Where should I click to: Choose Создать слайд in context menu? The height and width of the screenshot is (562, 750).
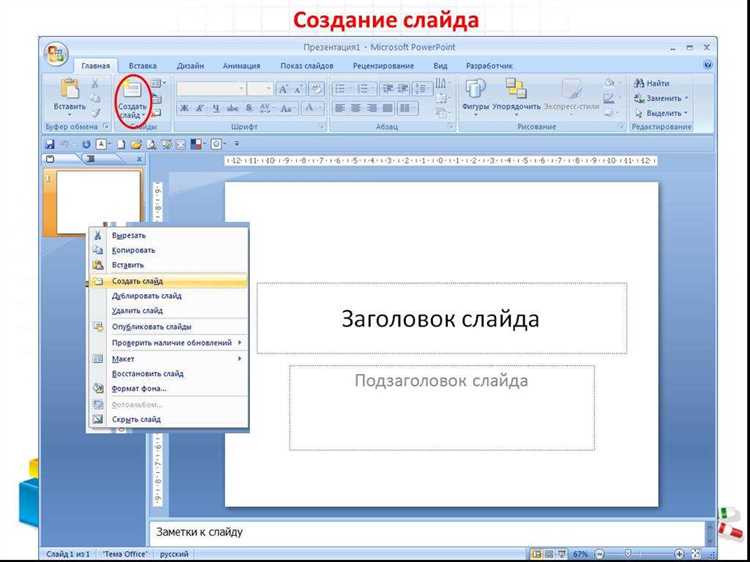pyautogui.click(x=169, y=281)
